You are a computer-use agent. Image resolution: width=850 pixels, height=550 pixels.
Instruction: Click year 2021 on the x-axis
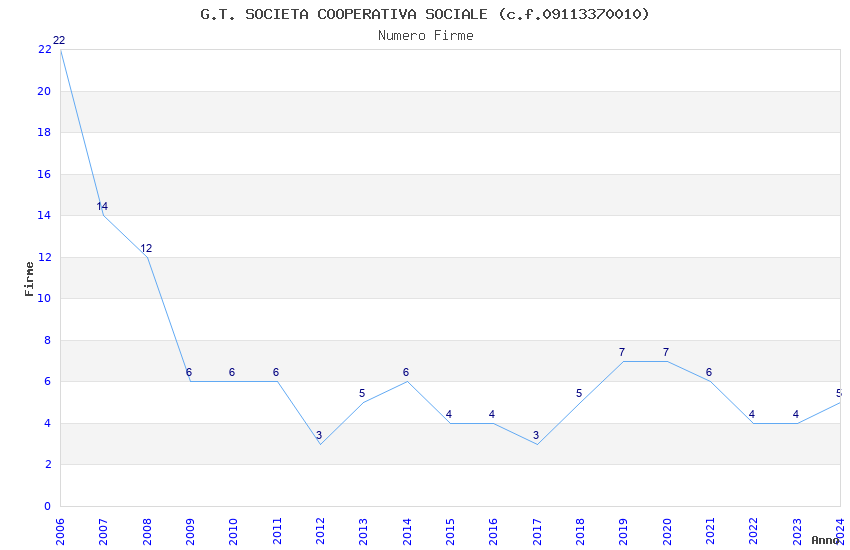click(x=710, y=532)
